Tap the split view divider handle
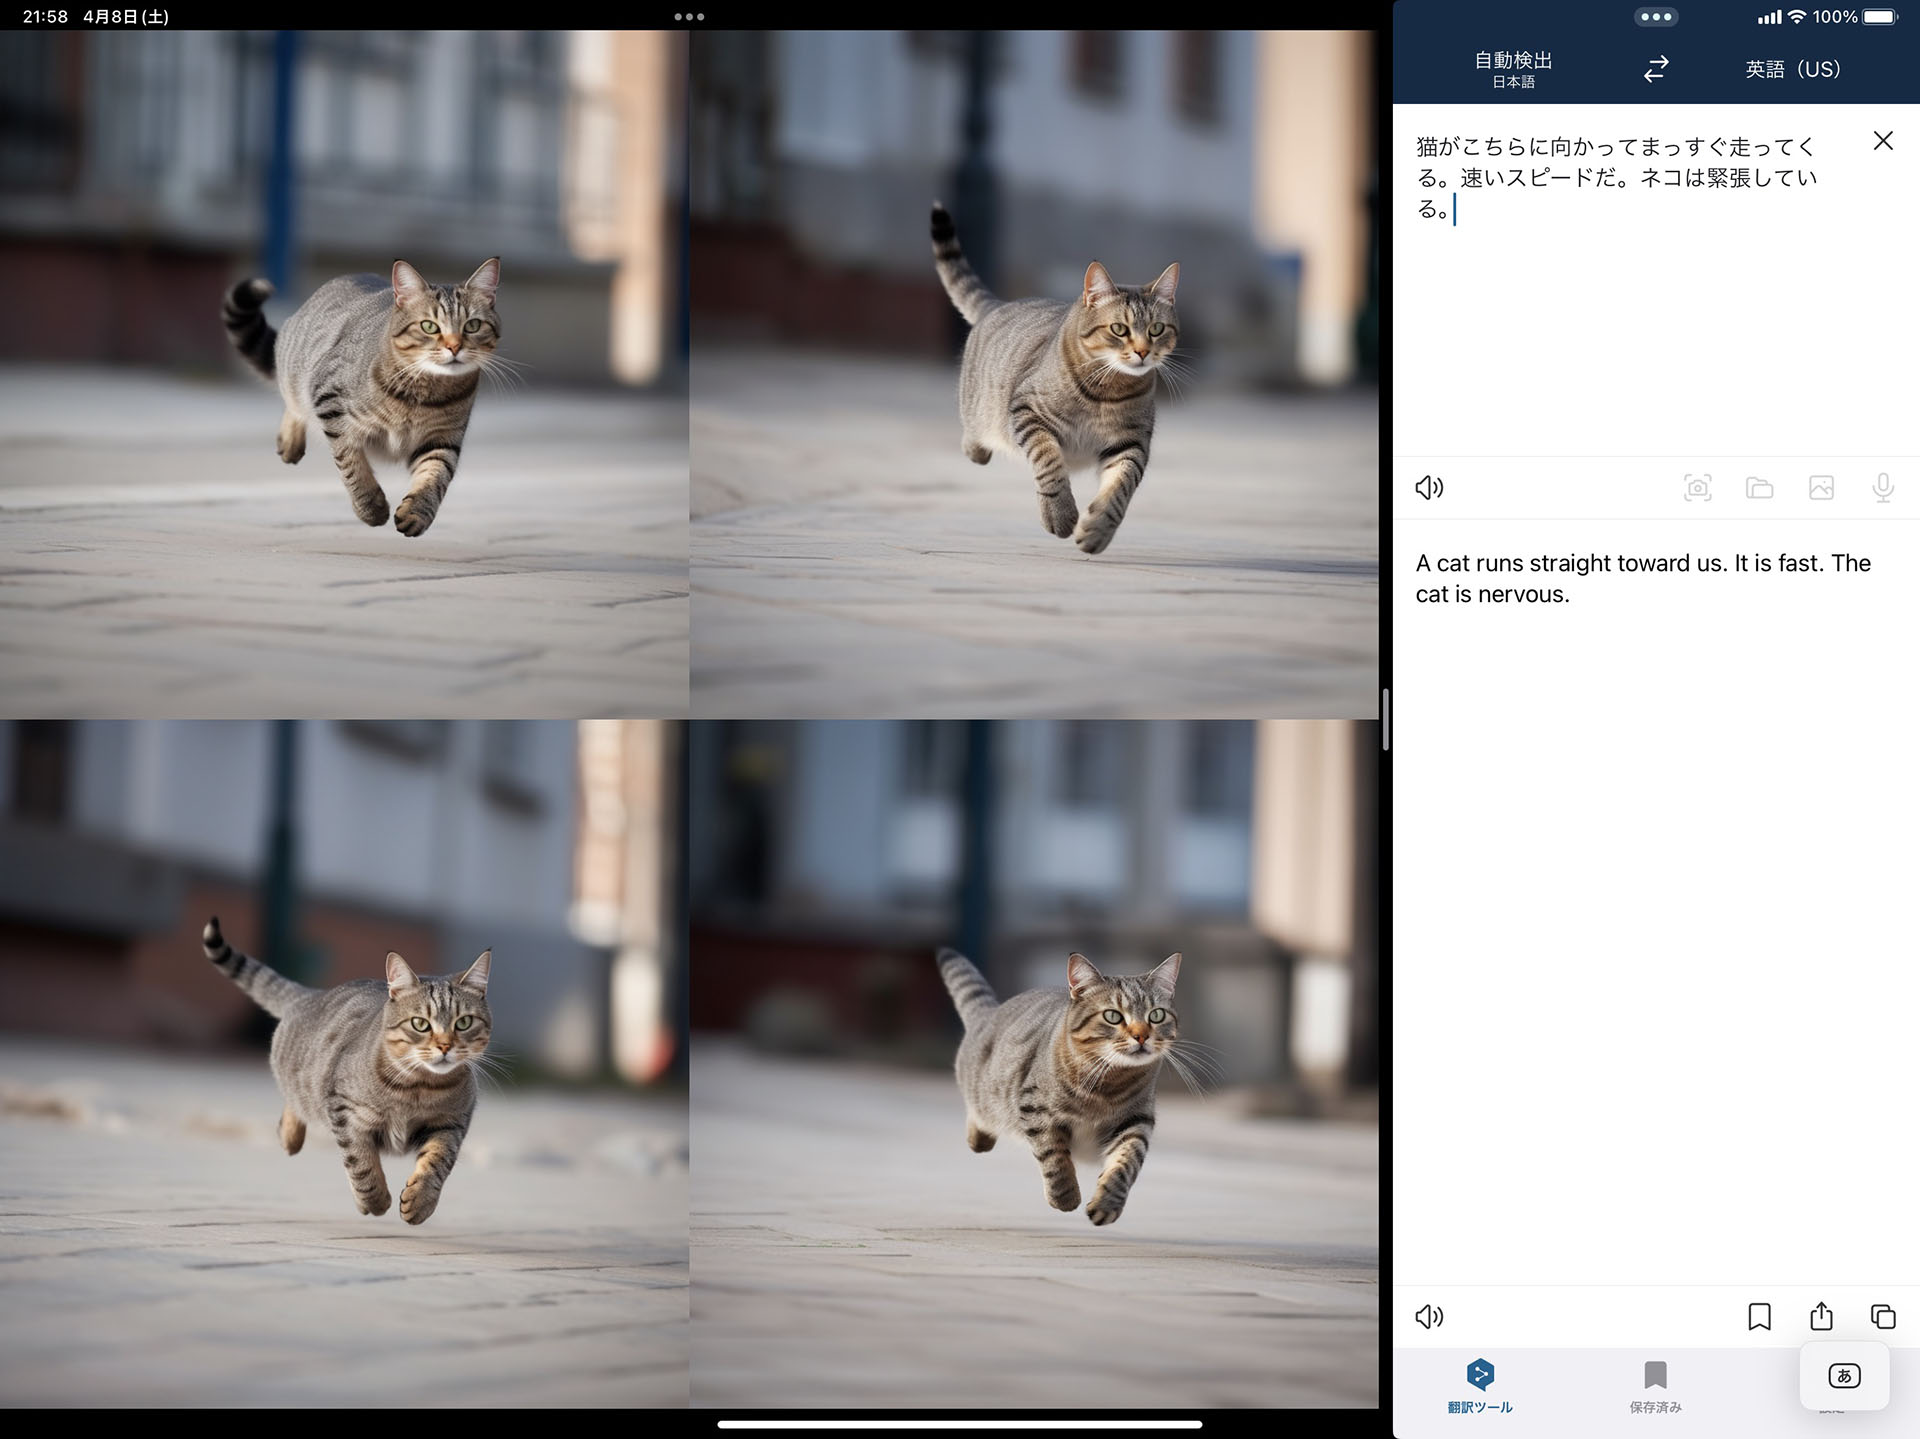1920x1439 pixels. [x=1385, y=719]
